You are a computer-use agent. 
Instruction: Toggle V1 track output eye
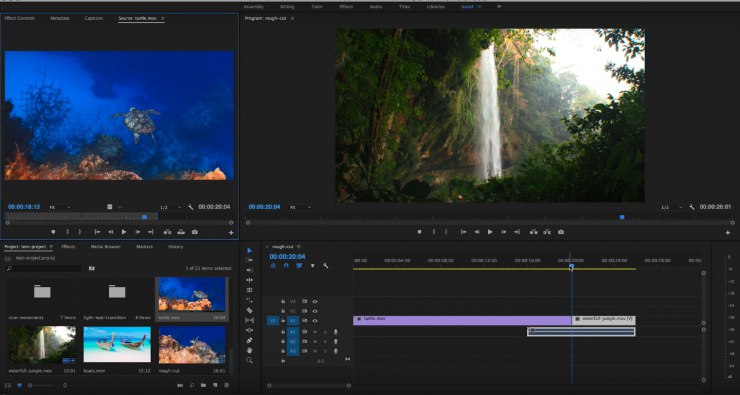tap(315, 321)
